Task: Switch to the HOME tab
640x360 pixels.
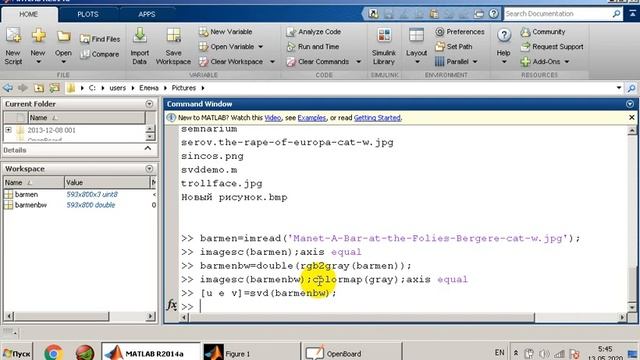Action: coord(29,14)
